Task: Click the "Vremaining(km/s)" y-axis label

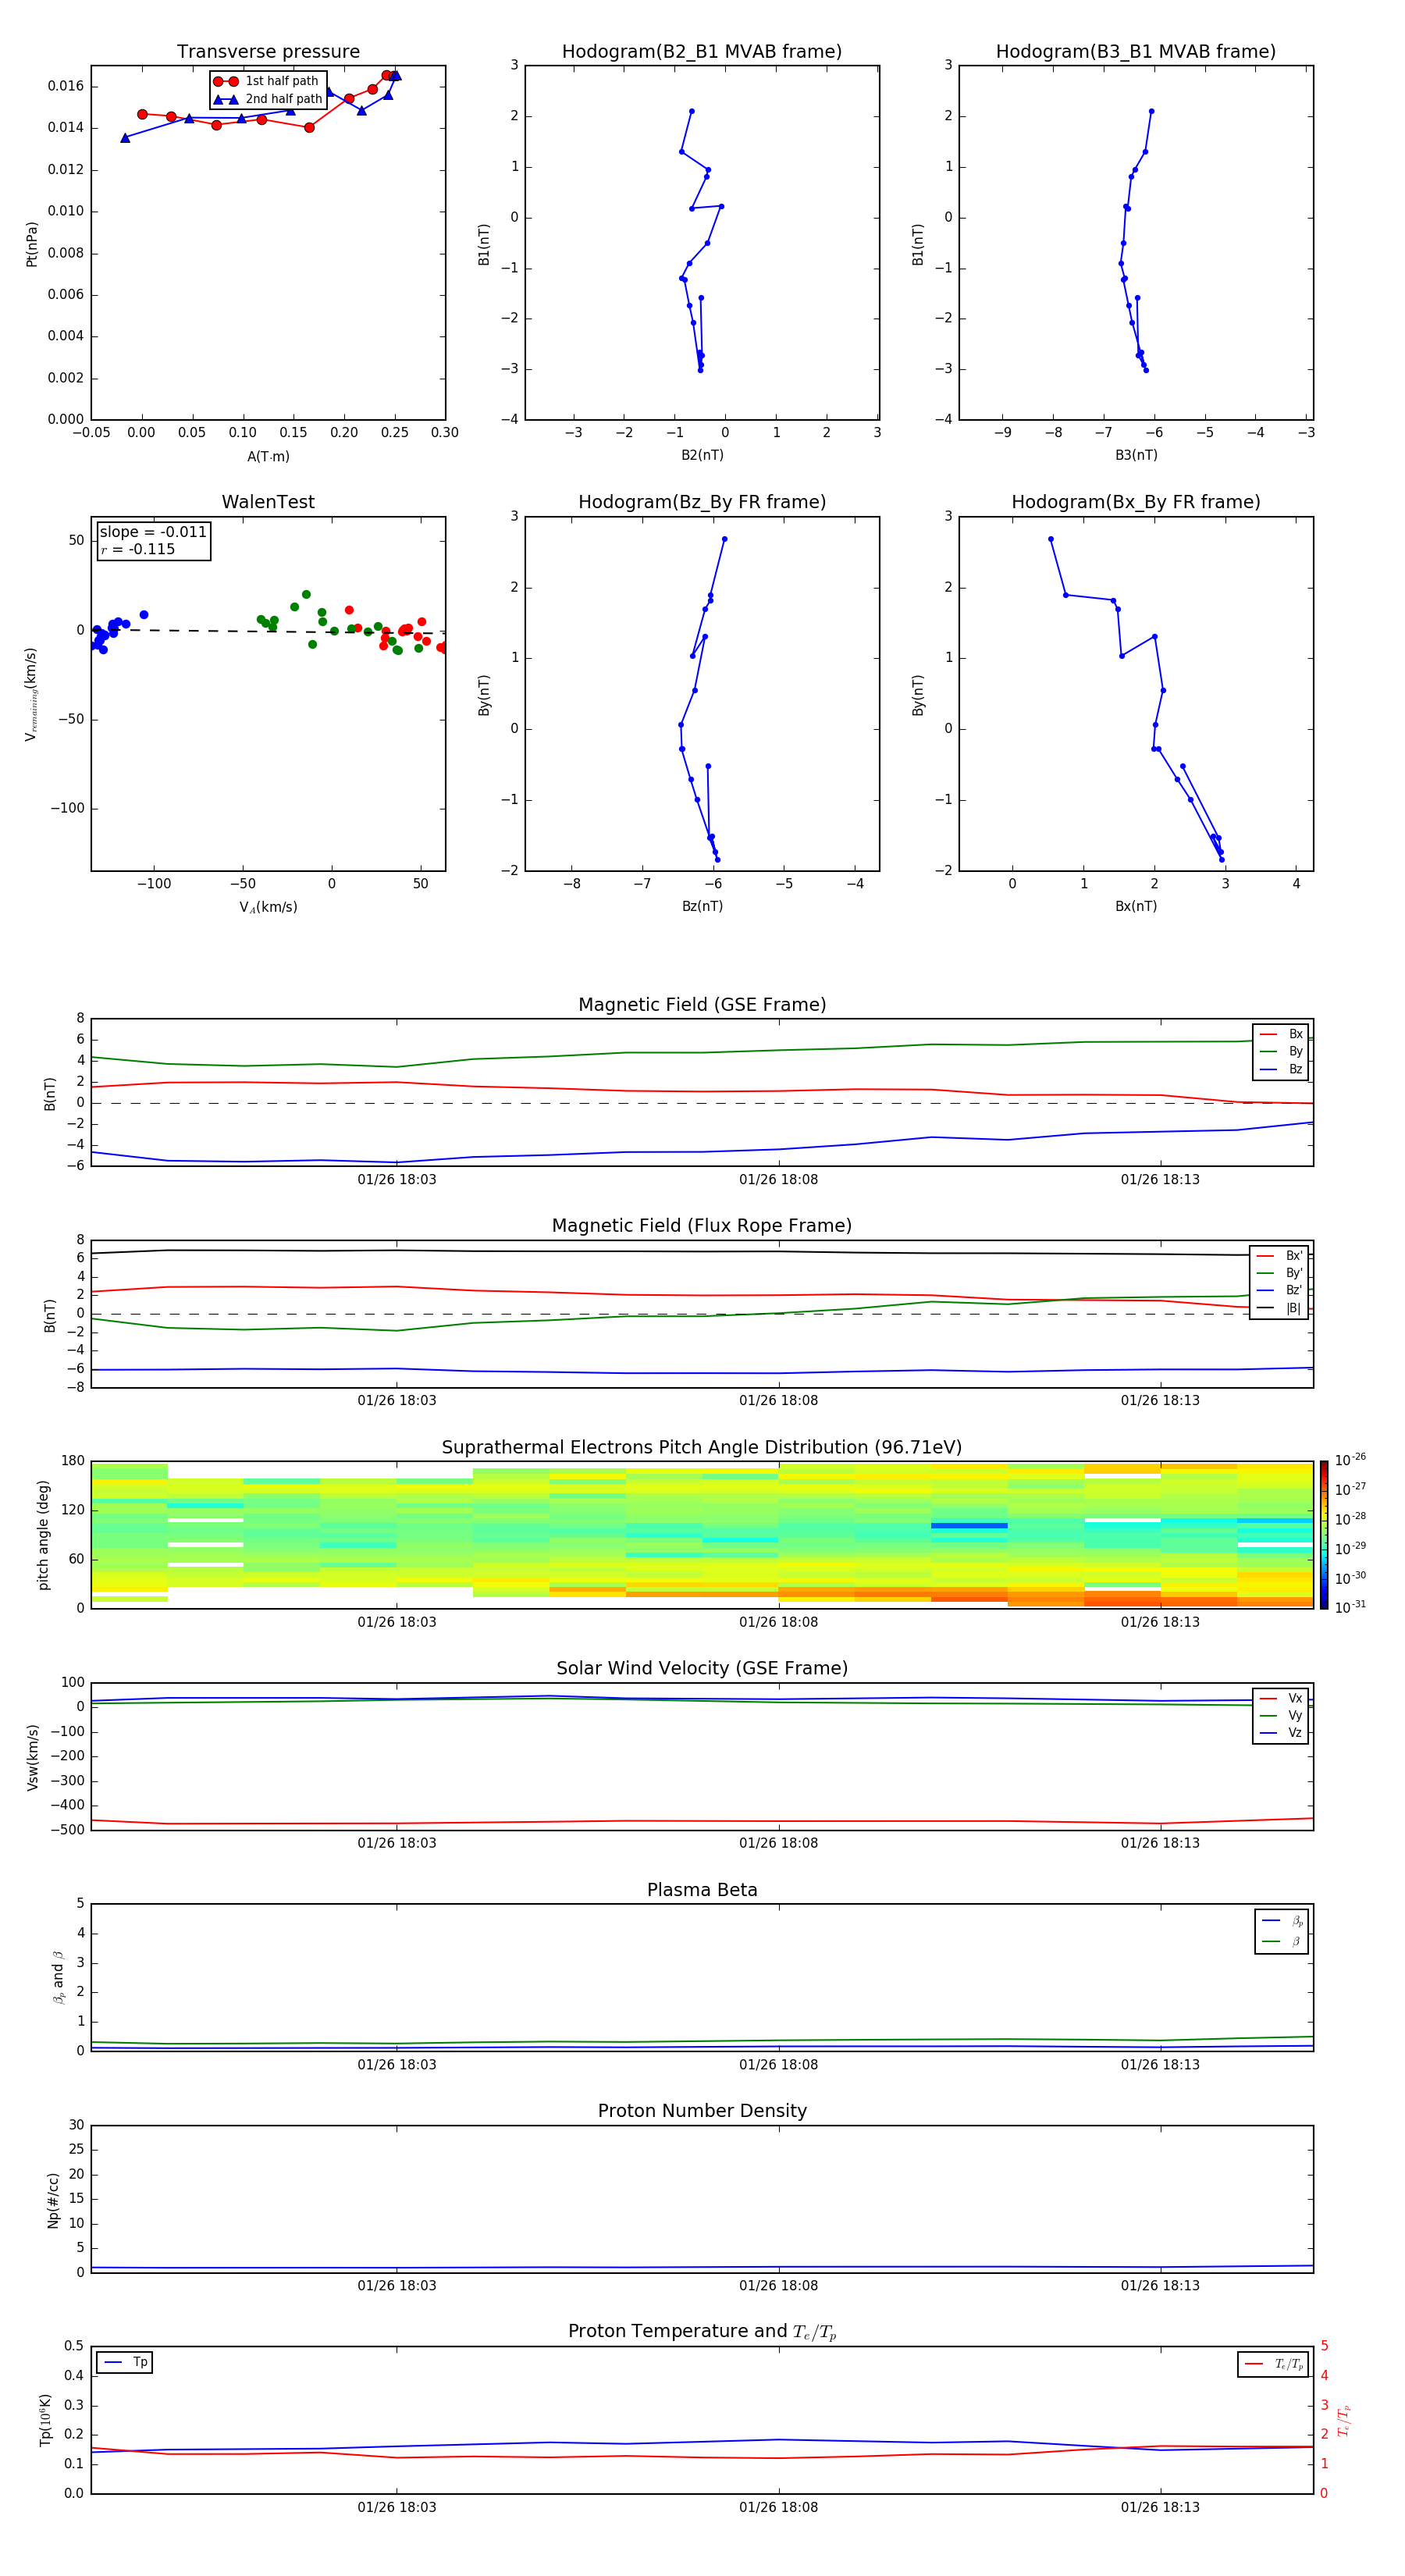Action: pyautogui.click(x=32, y=694)
